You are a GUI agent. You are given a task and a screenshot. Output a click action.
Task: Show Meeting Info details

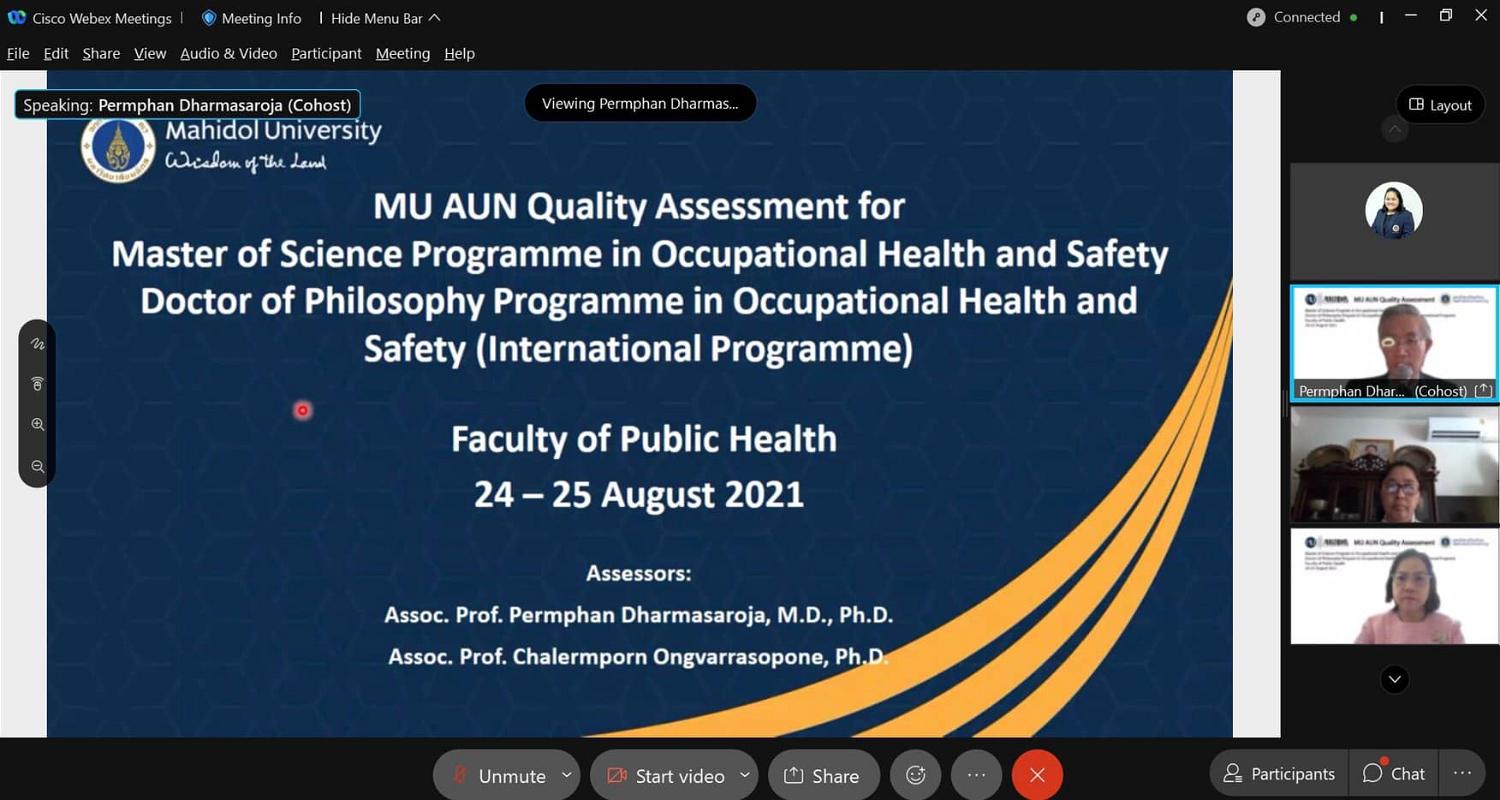click(251, 18)
